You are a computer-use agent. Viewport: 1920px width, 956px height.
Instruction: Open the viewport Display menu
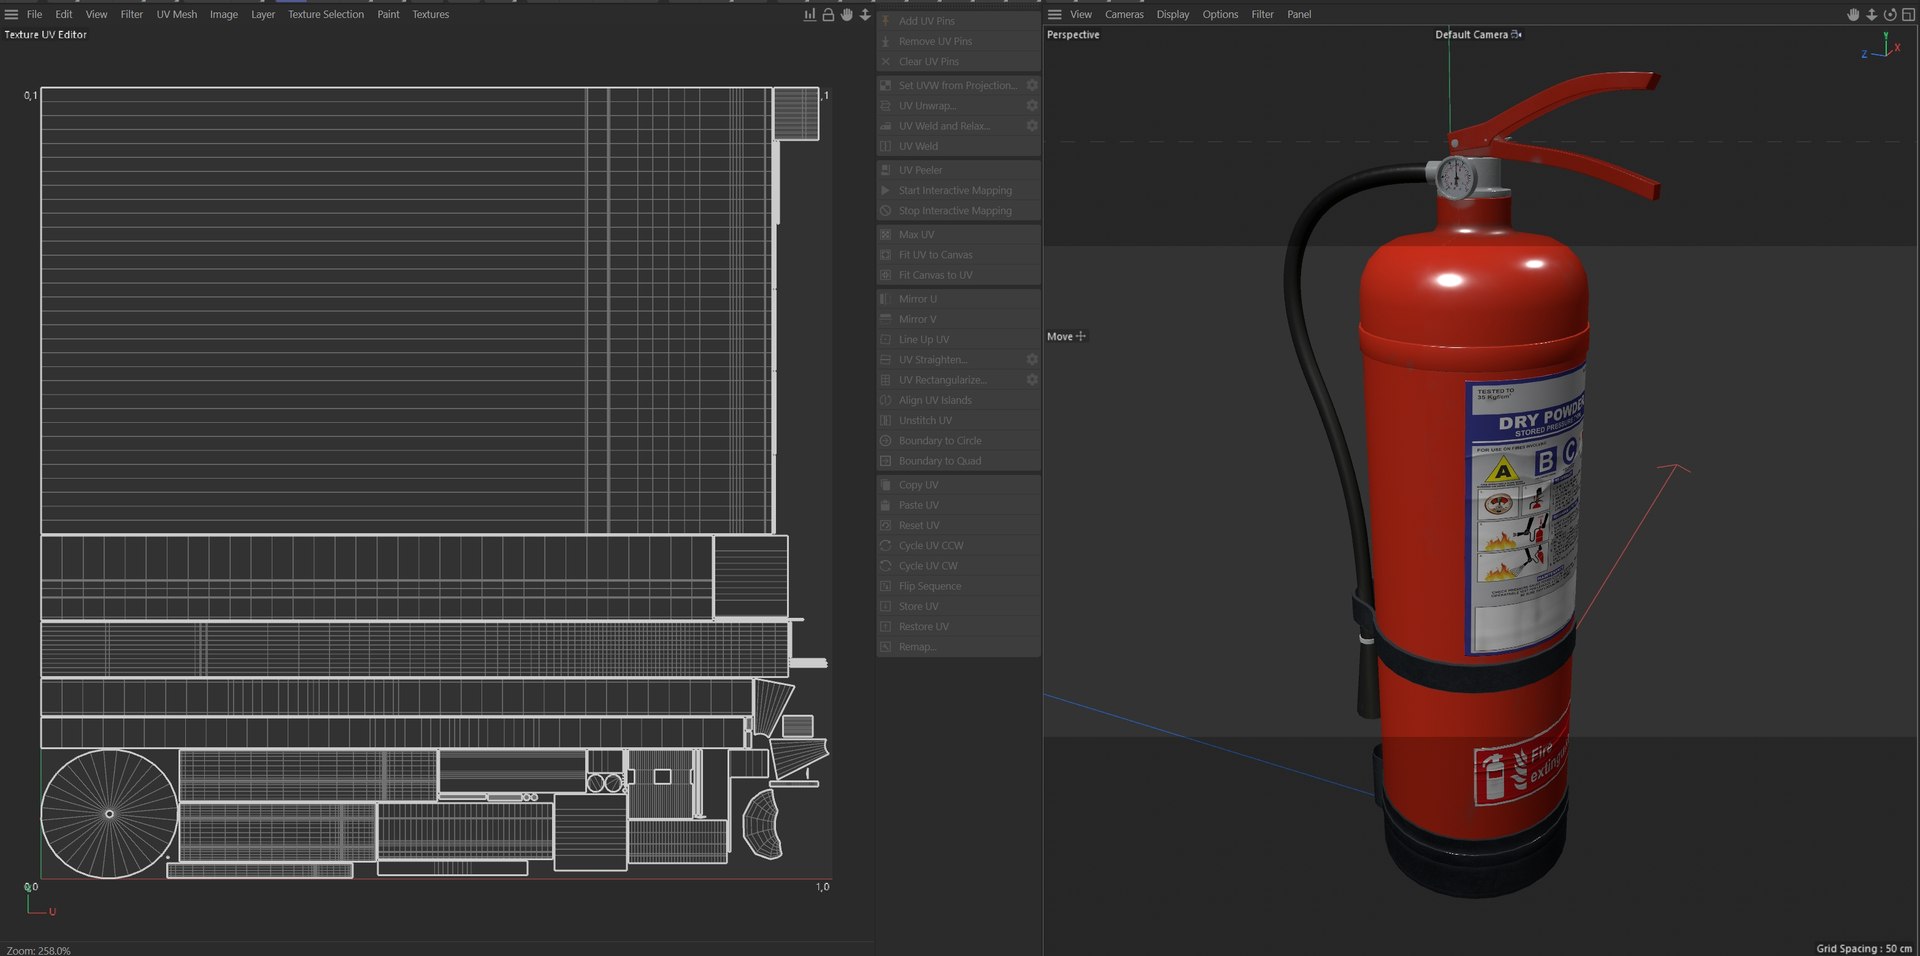[1173, 14]
